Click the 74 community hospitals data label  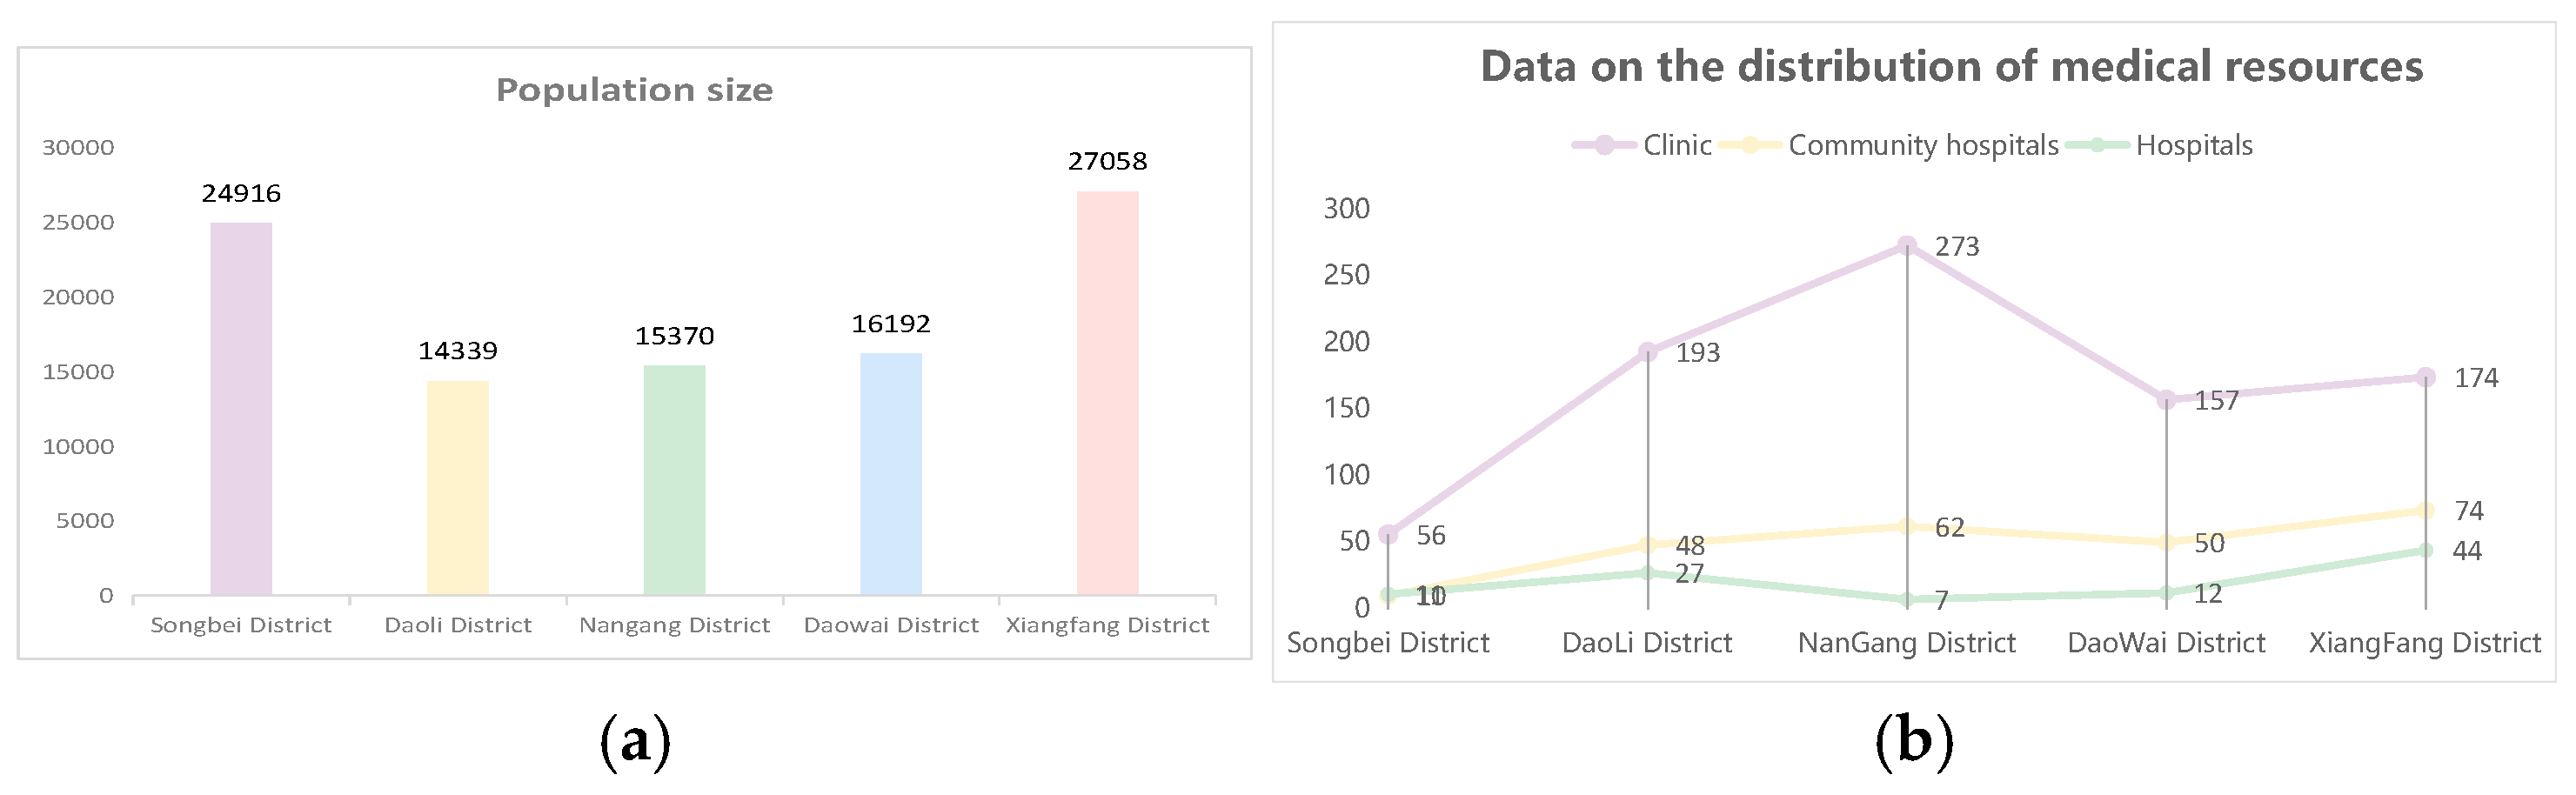pyautogui.click(x=2469, y=511)
